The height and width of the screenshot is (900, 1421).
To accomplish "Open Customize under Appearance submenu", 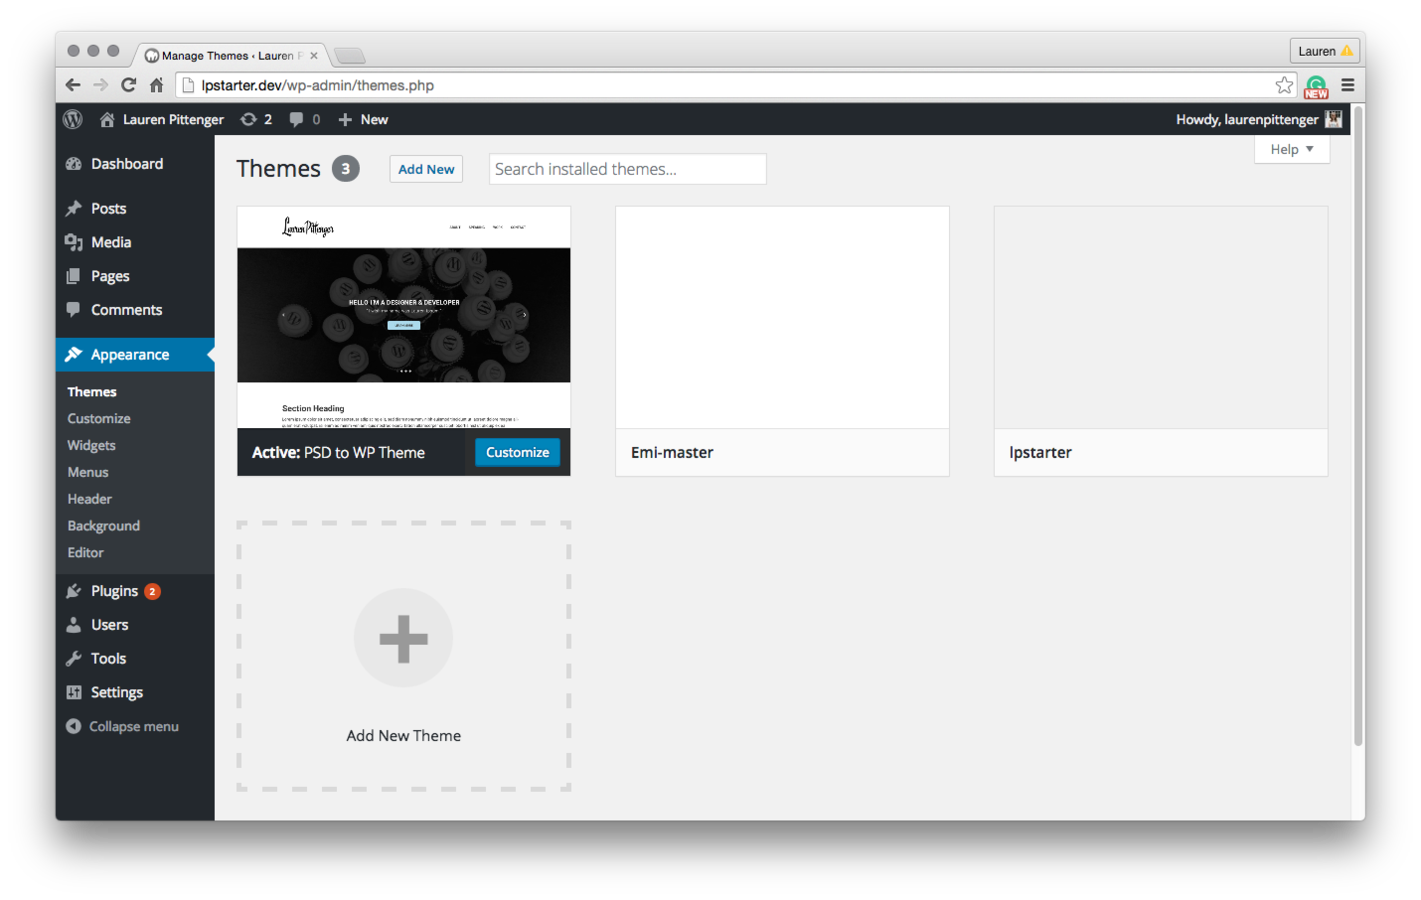I will [99, 419].
